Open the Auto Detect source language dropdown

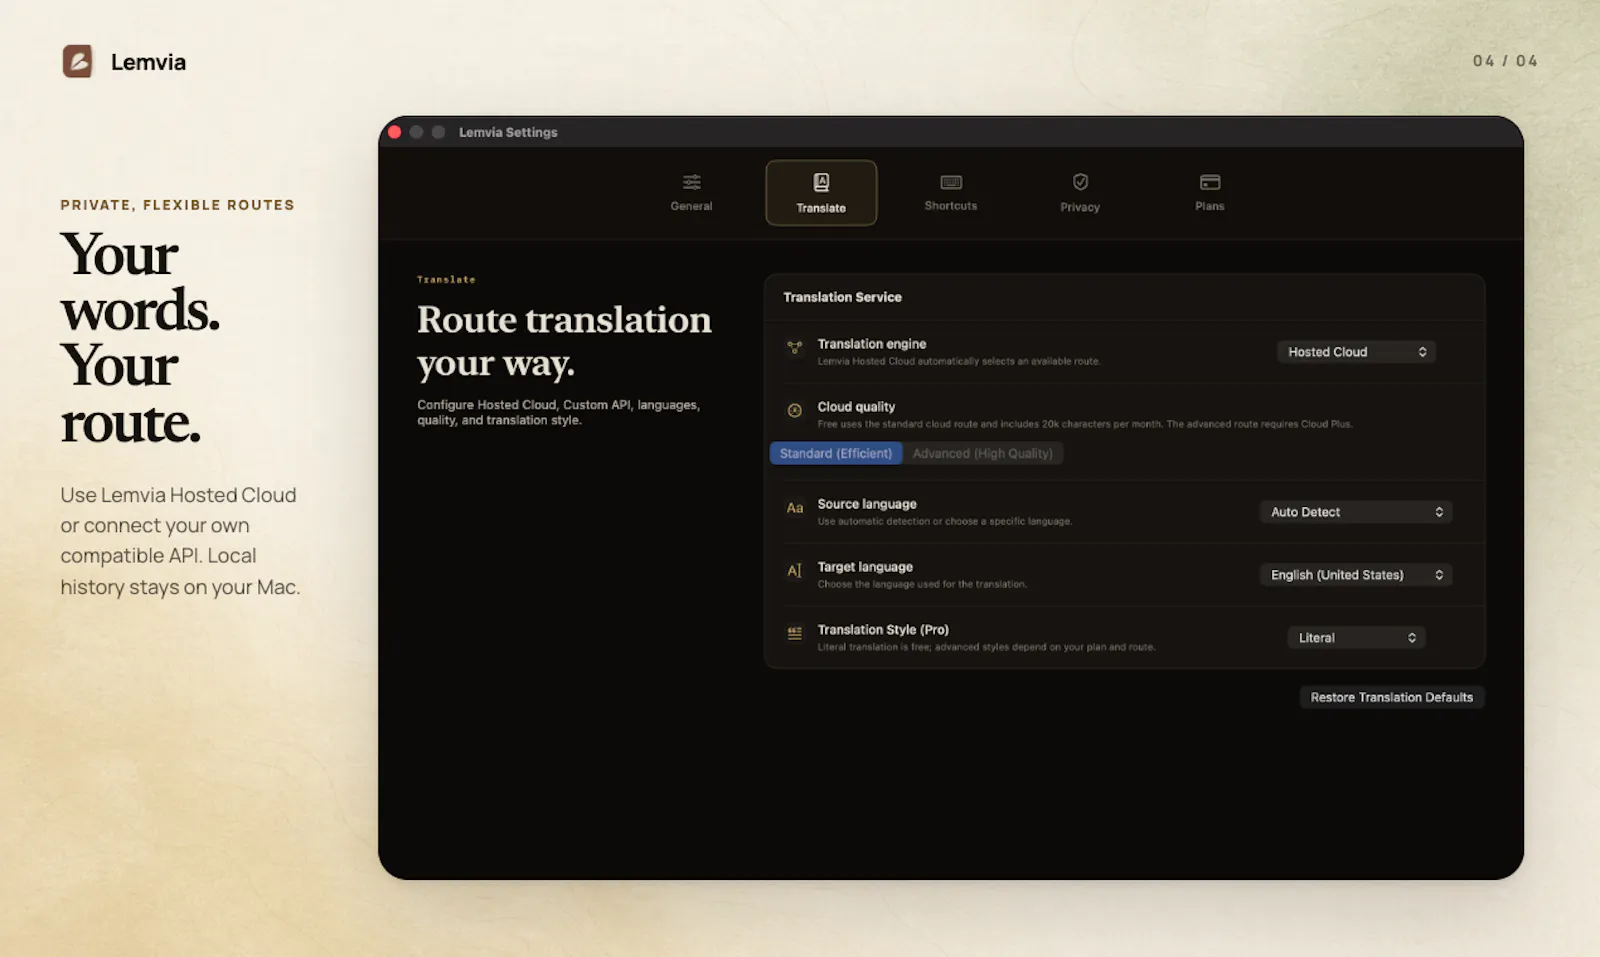click(1356, 512)
